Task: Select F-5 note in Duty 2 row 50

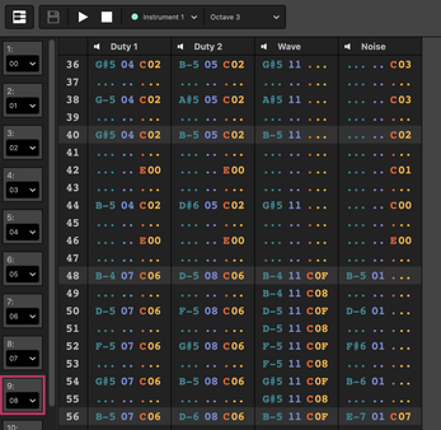Action: (189, 311)
